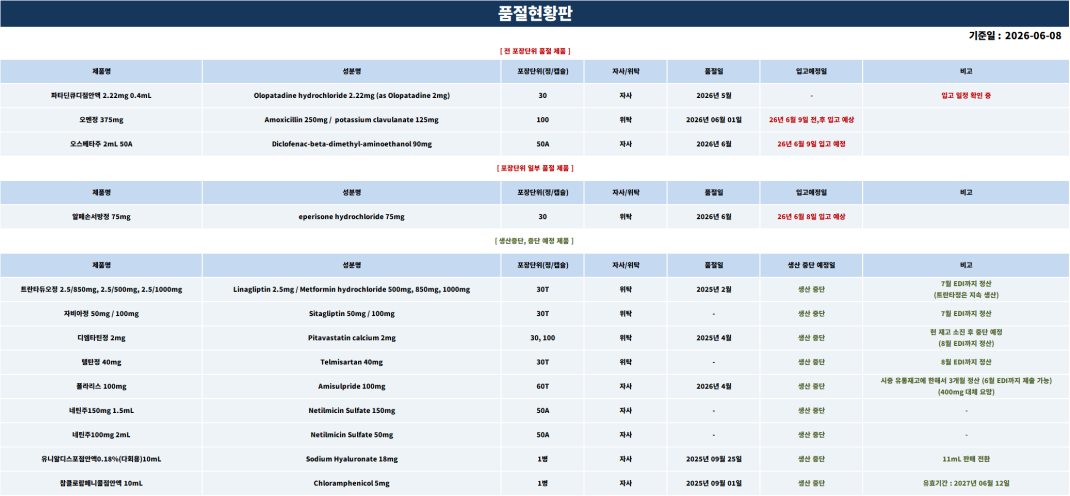Viewport: 1070px width, 496px height.
Task: Select the product cell left of Chloramphenicol 5mg
Action: pos(101,484)
